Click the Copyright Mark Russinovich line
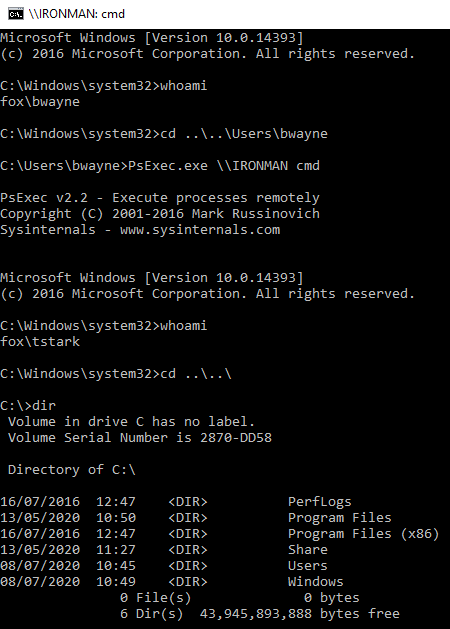 [x=160, y=214]
